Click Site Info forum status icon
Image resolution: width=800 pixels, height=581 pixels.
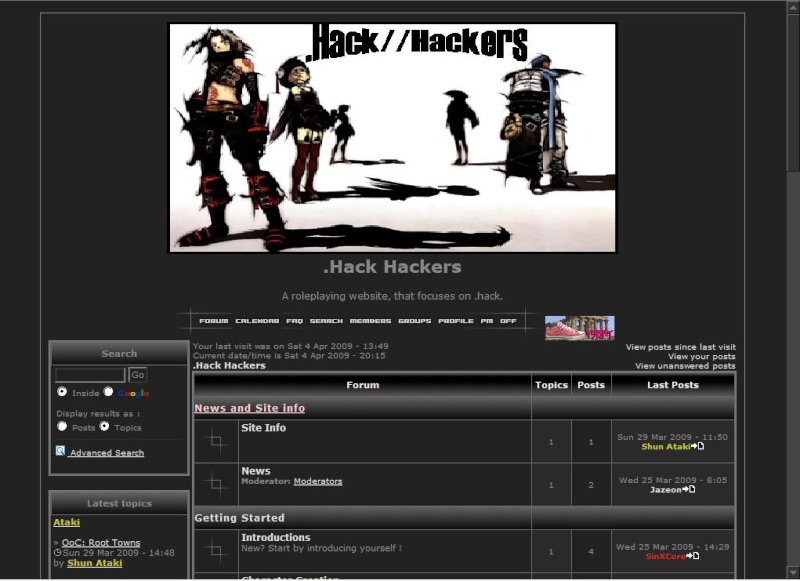[x=216, y=441]
